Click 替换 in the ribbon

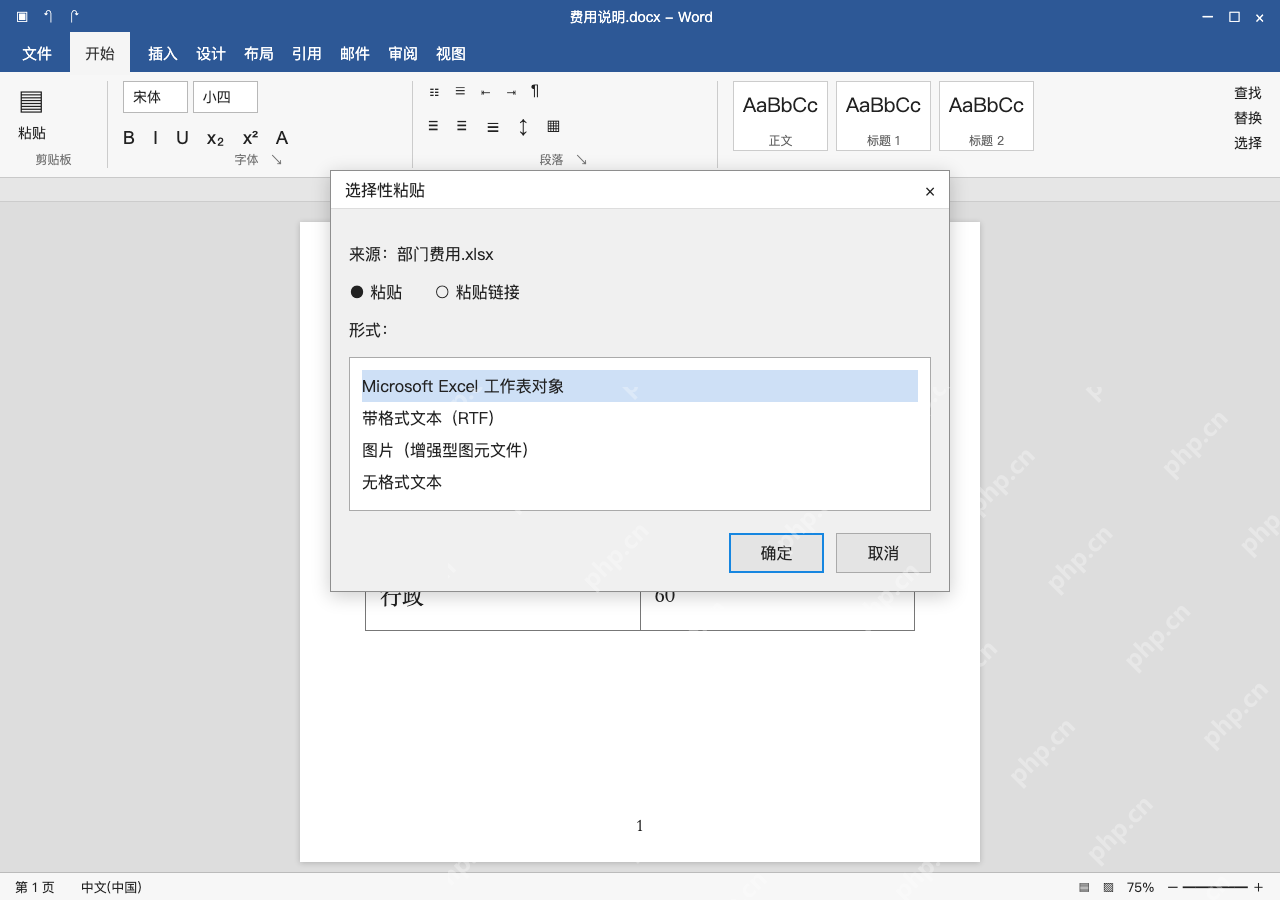coord(1248,118)
